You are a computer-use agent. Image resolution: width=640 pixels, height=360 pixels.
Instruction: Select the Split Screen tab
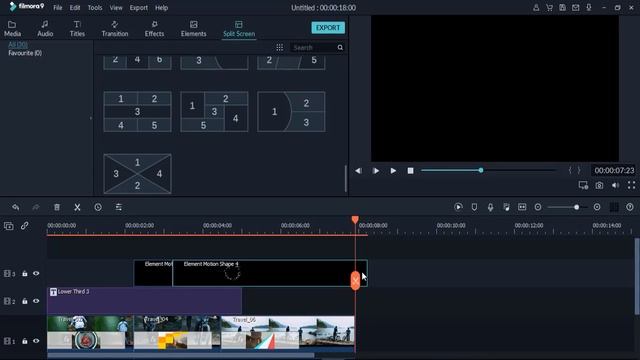(x=239, y=29)
